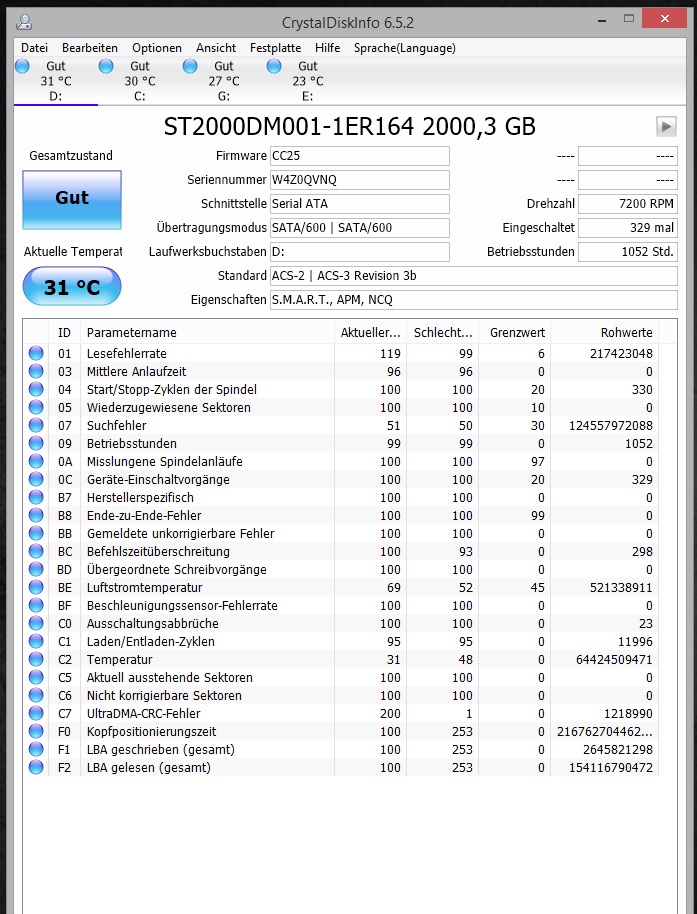The height and width of the screenshot is (914, 697).
Task: Click raw value 124557972088 in Suchfehler row
Action: (x=611, y=426)
